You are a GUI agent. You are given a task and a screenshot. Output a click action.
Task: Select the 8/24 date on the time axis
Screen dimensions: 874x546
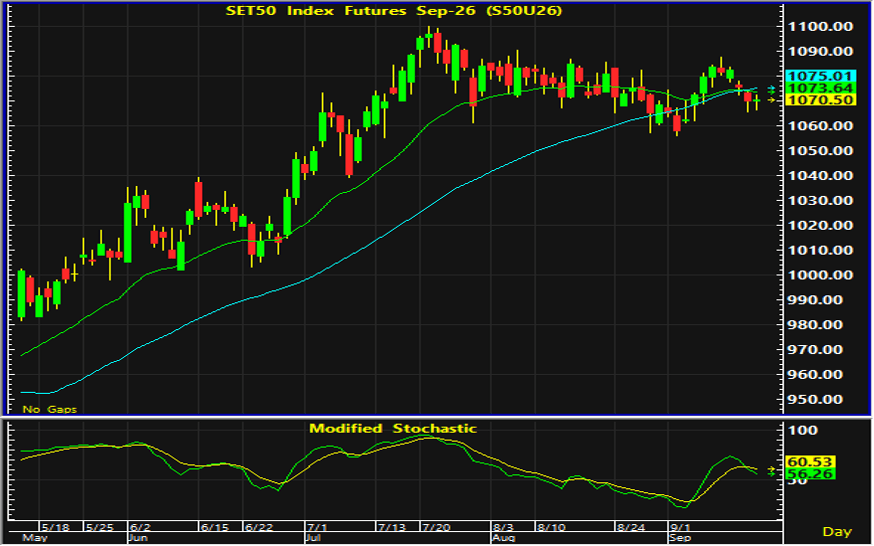tap(630, 527)
